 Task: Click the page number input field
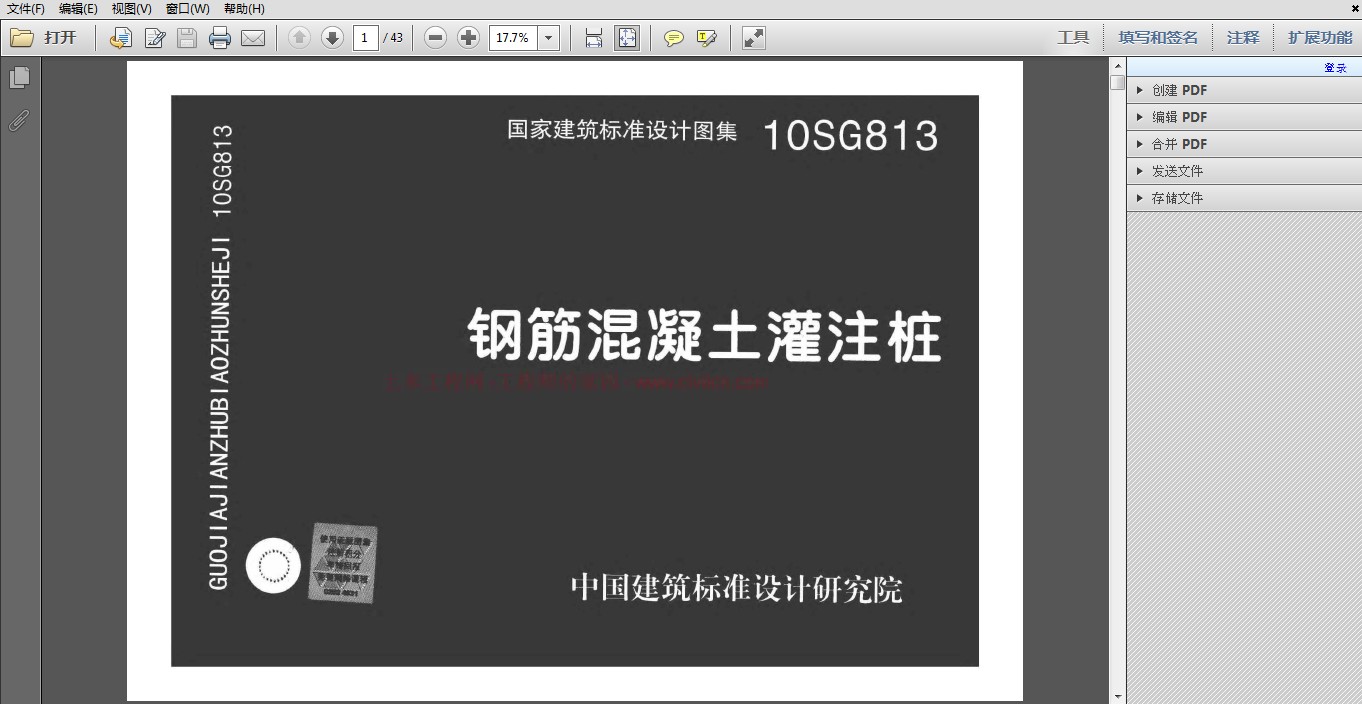click(x=366, y=38)
